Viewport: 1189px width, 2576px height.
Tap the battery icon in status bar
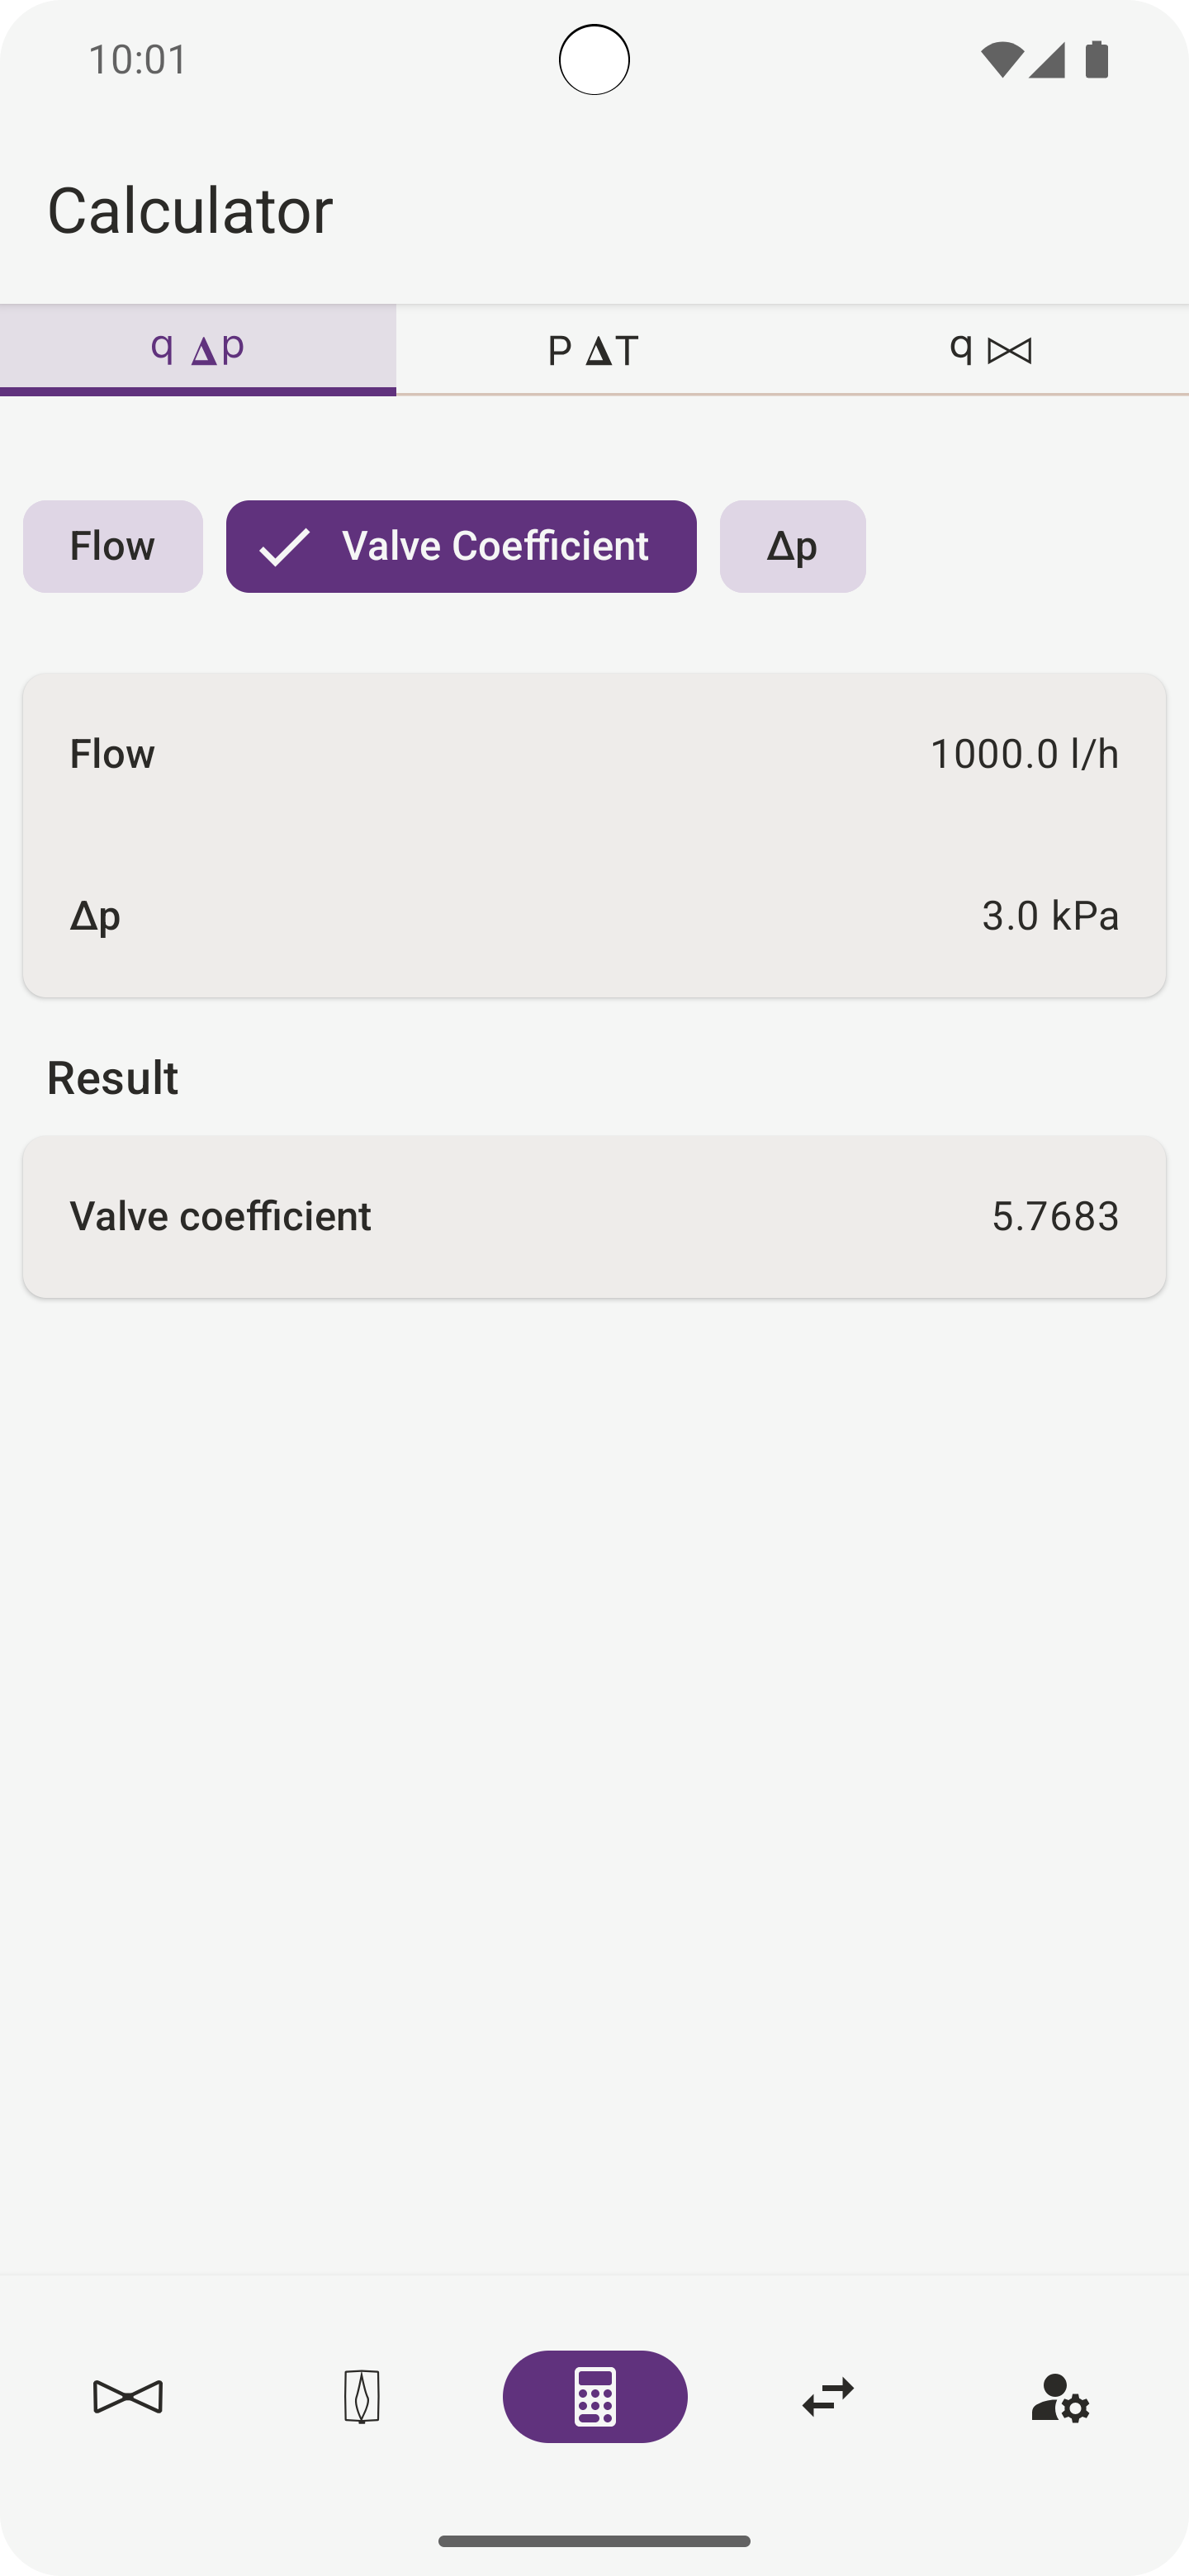pos(1097,59)
